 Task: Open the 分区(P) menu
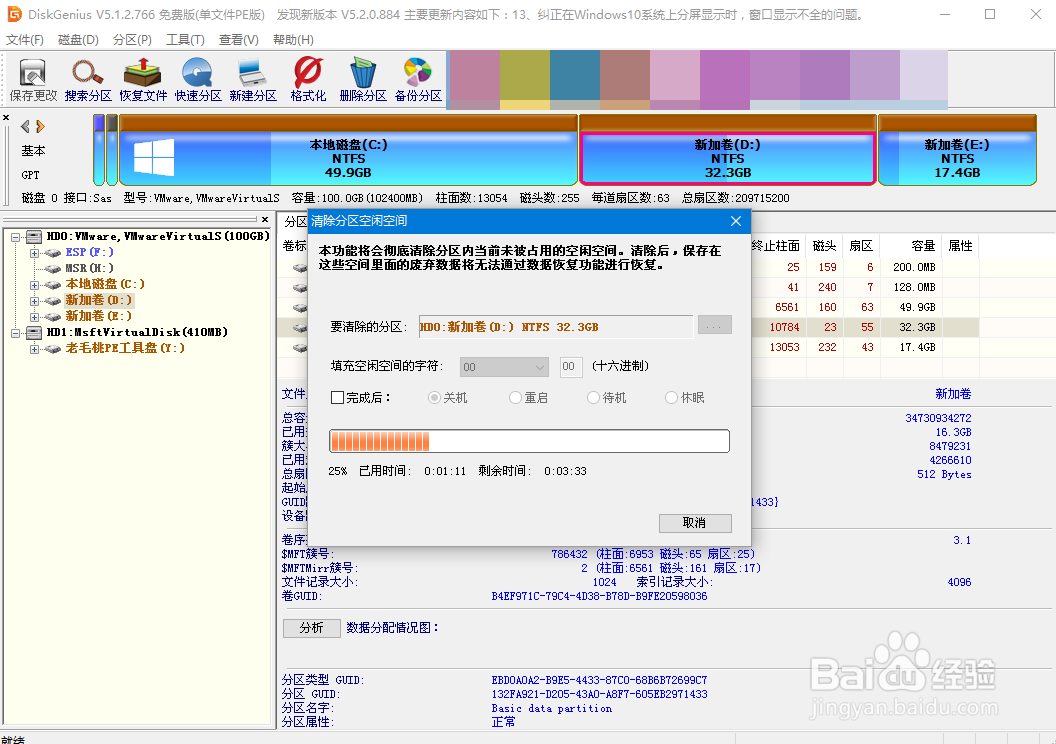[x=132, y=40]
